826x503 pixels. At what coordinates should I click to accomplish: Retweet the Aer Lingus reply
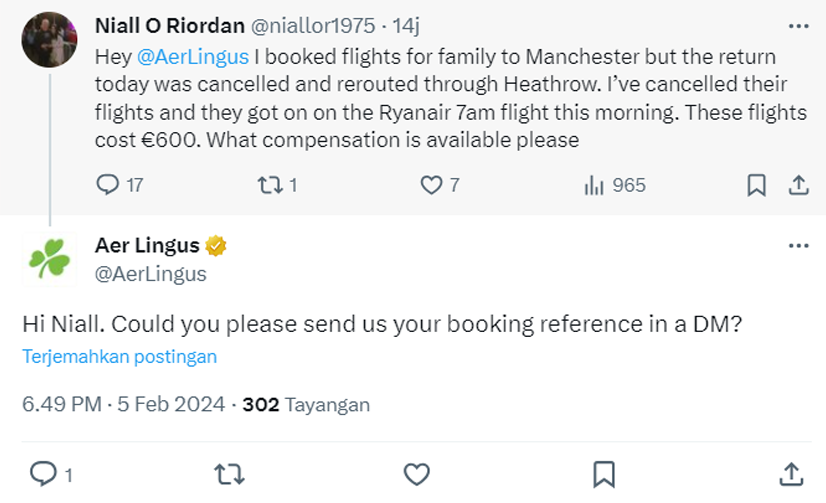tap(230, 473)
